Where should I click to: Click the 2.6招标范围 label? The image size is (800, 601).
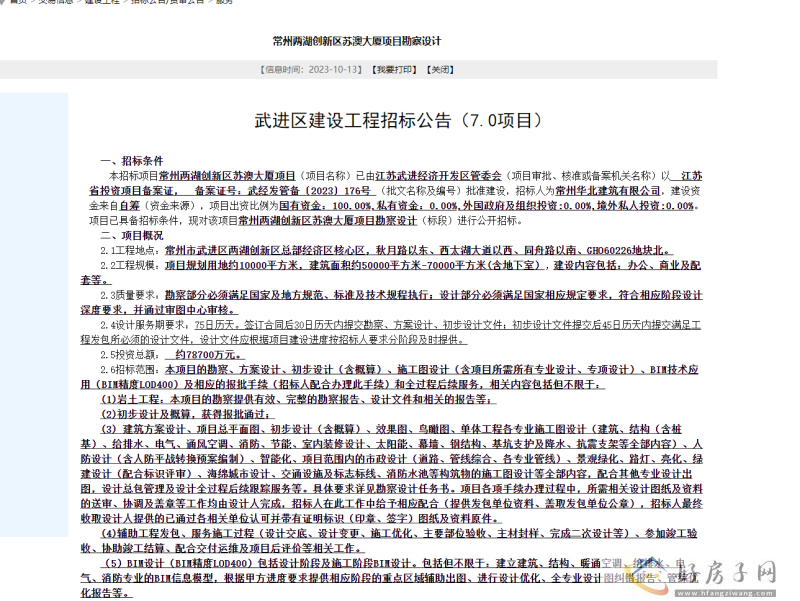point(130,369)
